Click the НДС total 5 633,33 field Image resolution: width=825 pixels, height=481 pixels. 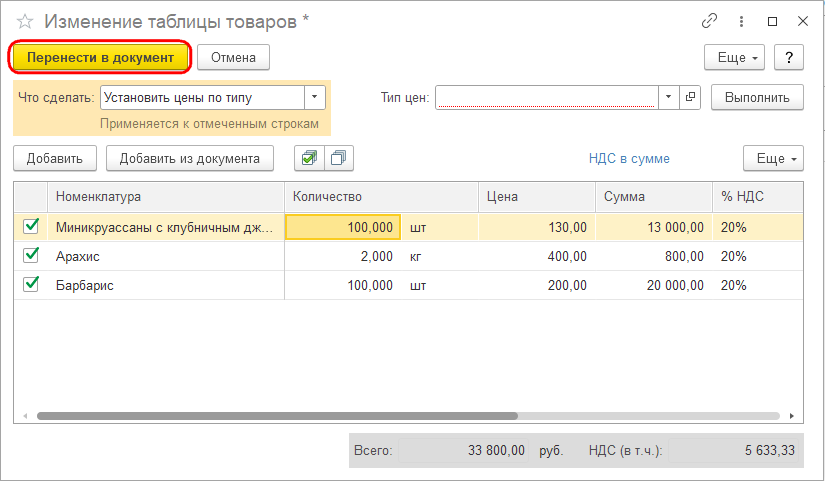[735, 450]
